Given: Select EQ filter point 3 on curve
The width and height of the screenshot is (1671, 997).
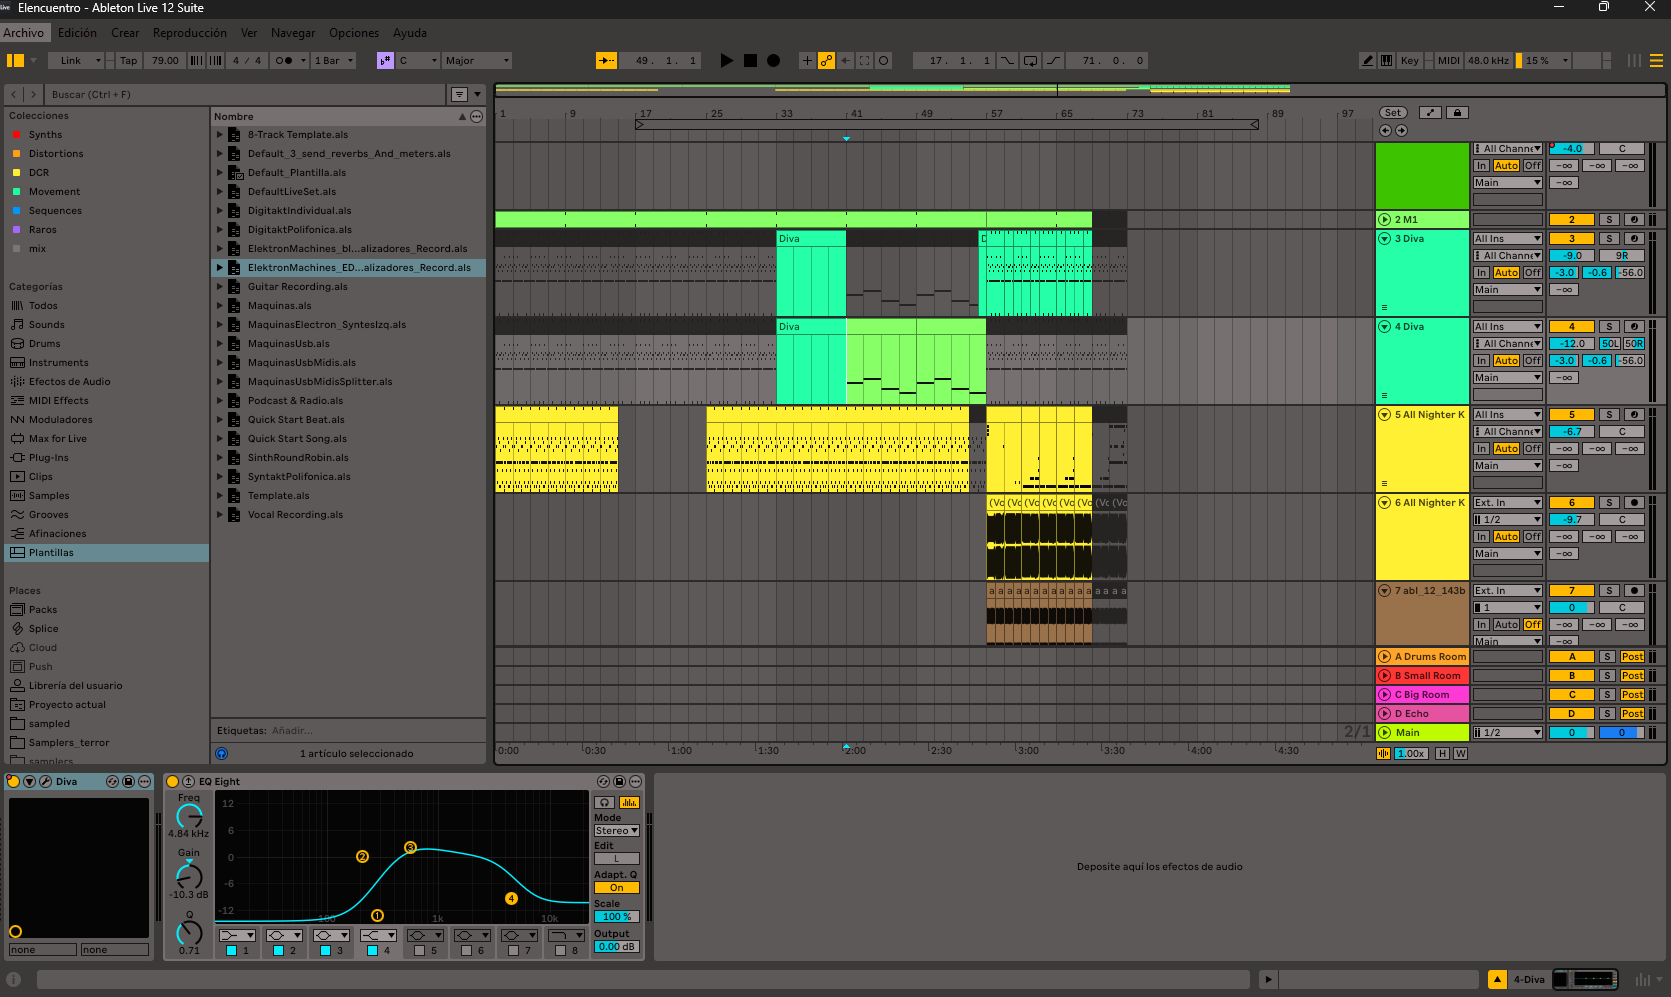Looking at the screenshot, I should click(410, 848).
